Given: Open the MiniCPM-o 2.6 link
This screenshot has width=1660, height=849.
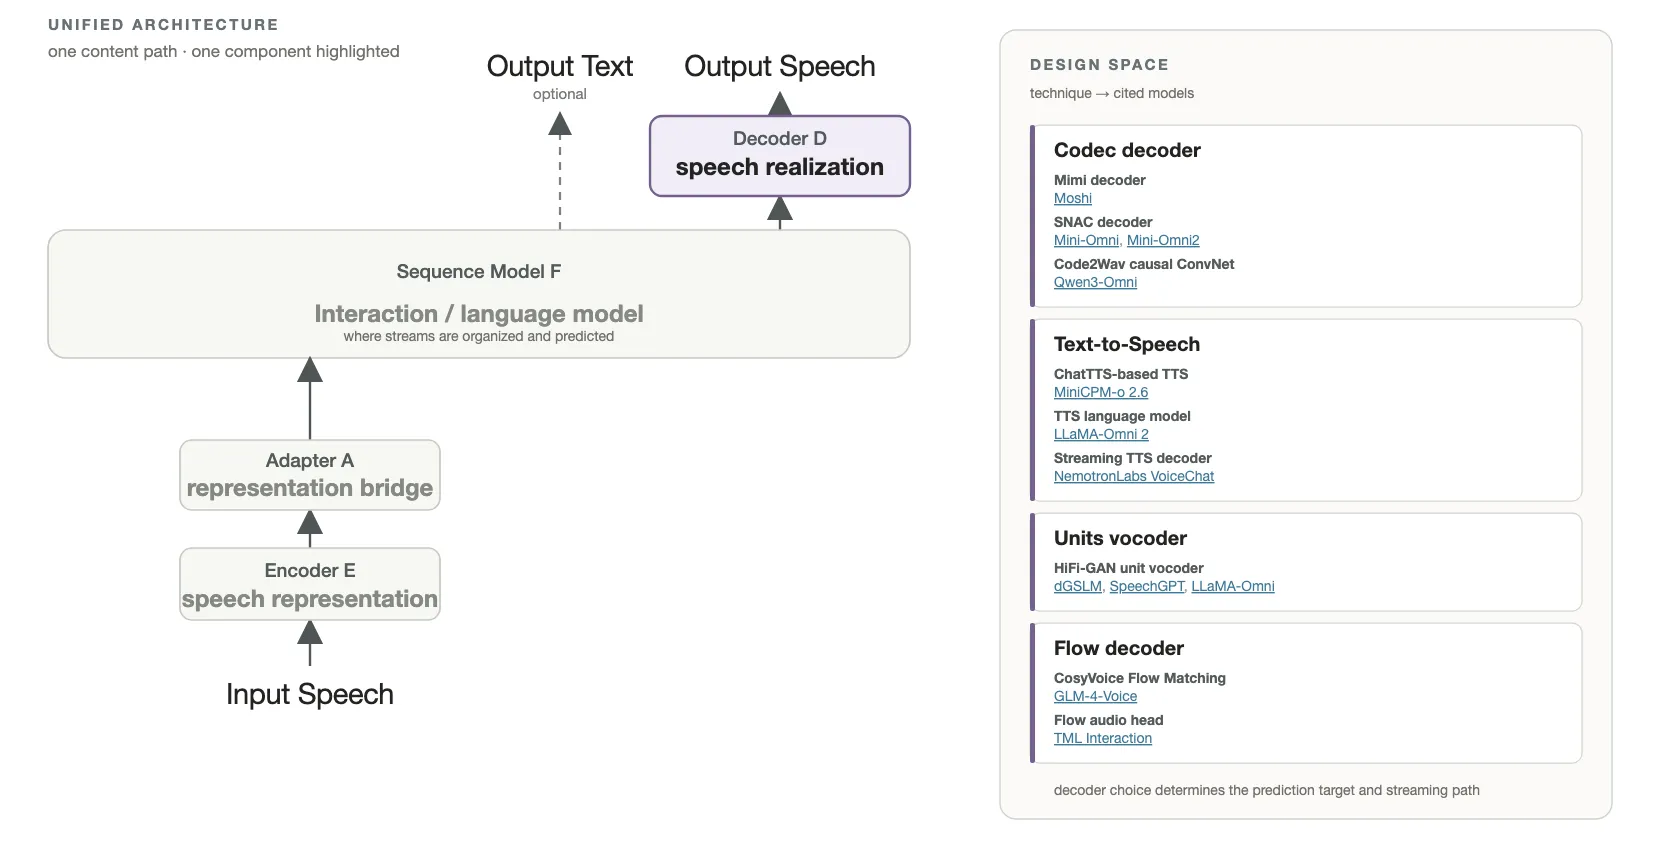Looking at the screenshot, I should pos(1101,392).
